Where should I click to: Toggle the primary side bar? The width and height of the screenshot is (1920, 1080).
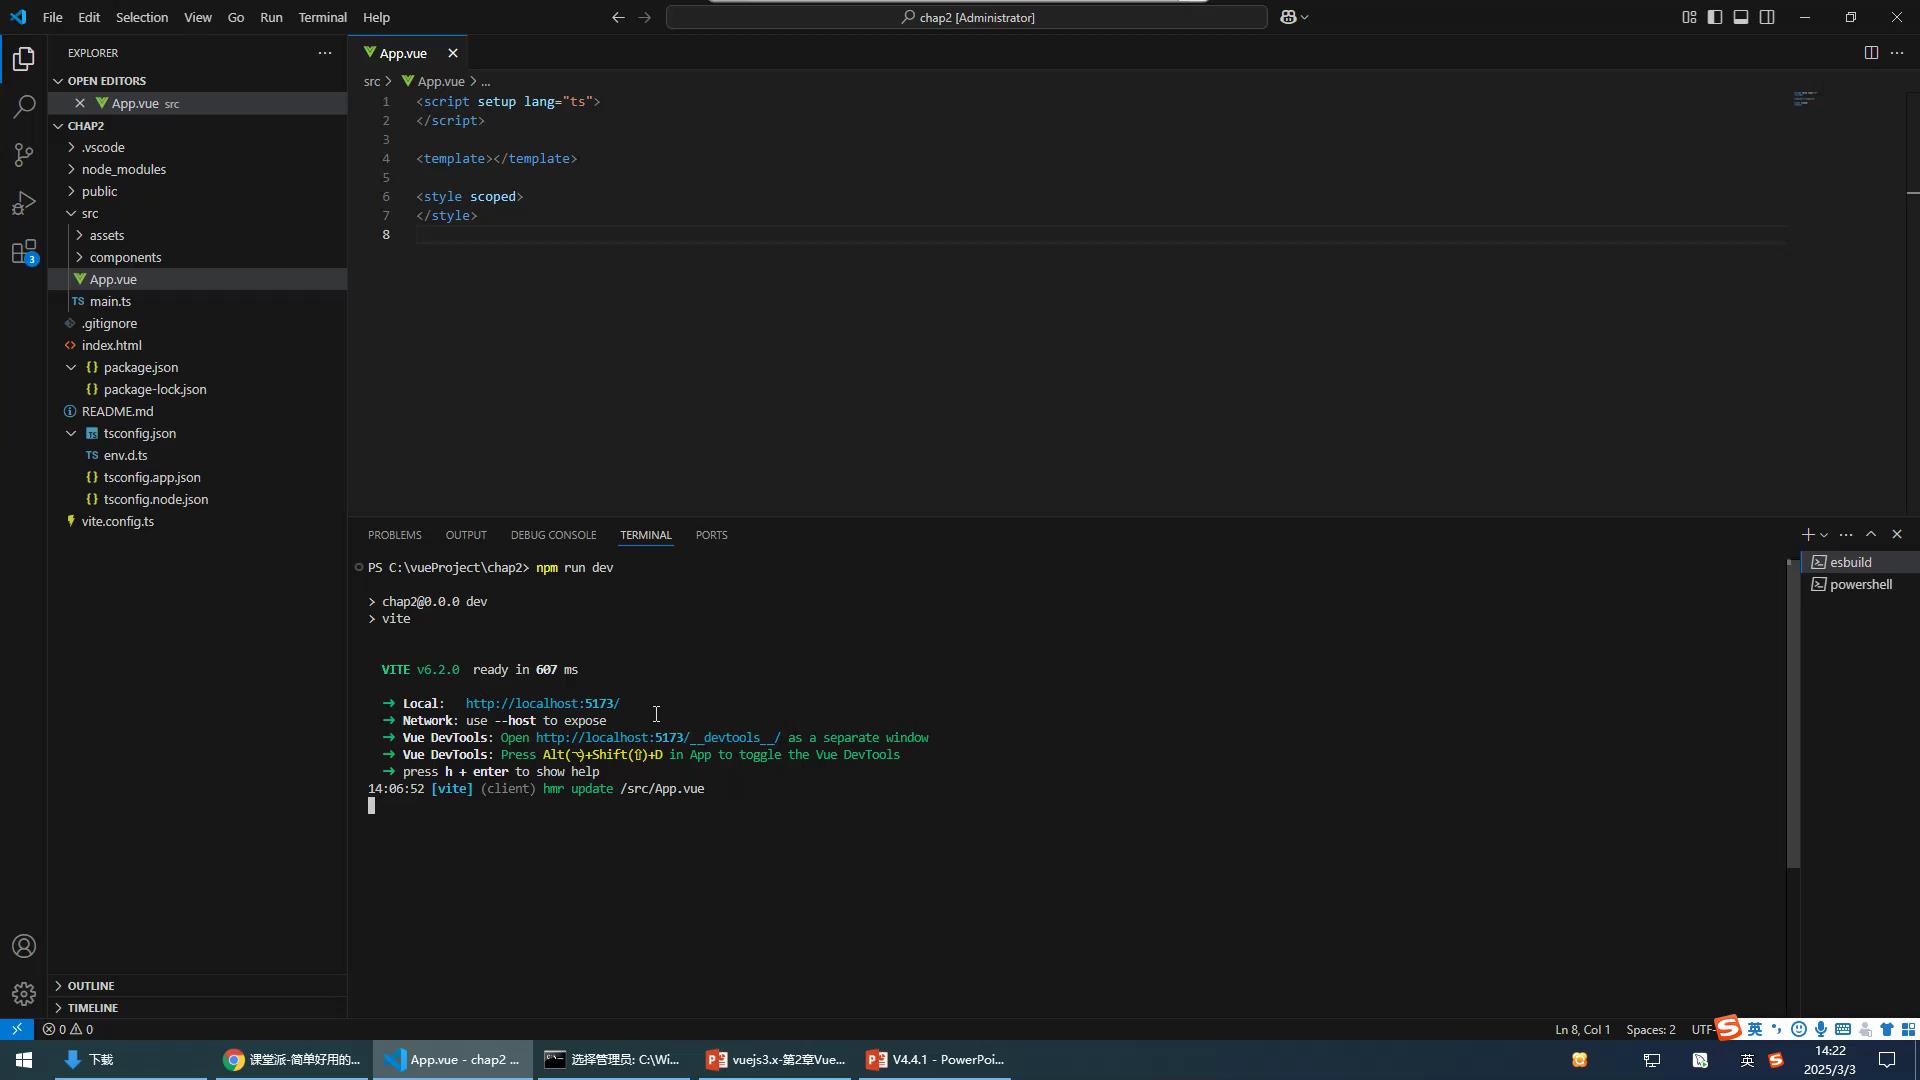coord(1715,17)
